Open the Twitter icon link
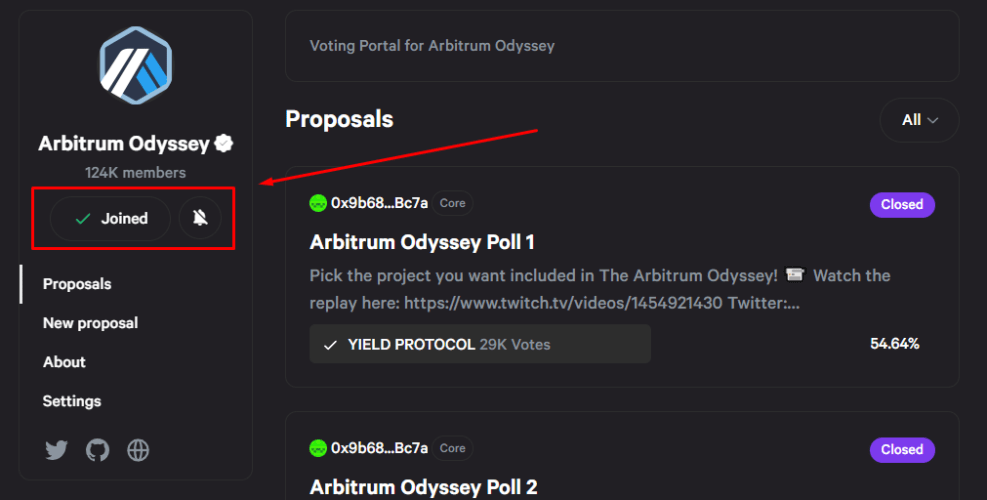Image resolution: width=987 pixels, height=500 pixels. 57,450
